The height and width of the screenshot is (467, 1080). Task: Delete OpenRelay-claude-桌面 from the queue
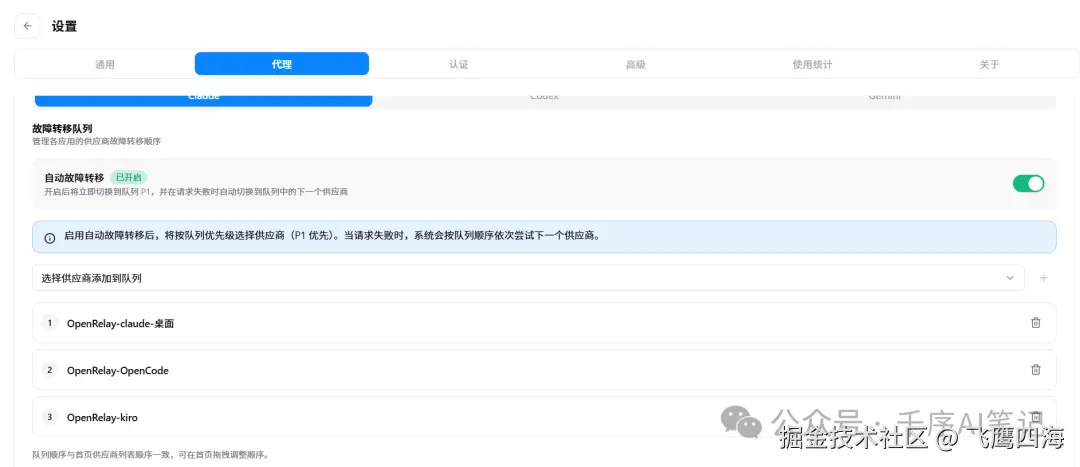pyautogui.click(x=1035, y=322)
